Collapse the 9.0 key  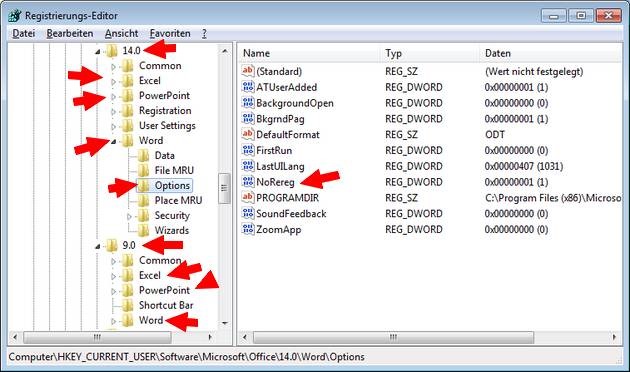click(98, 246)
